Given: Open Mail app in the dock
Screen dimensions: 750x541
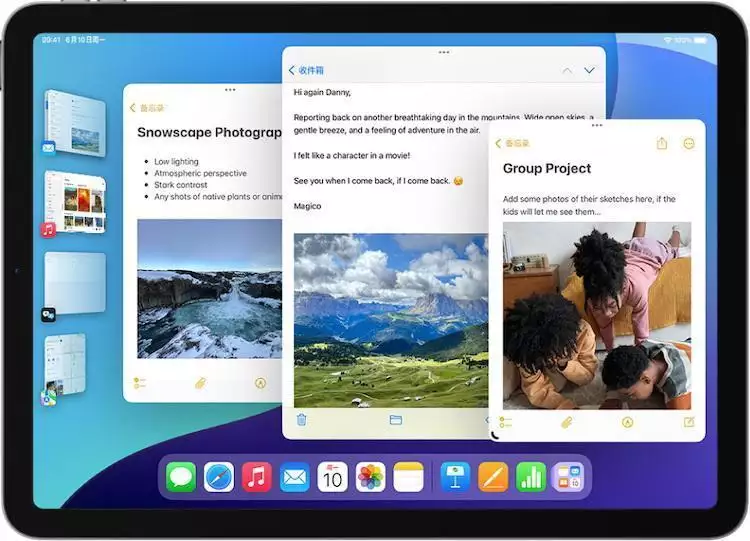Looking at the screenshot, I should 295,477.
